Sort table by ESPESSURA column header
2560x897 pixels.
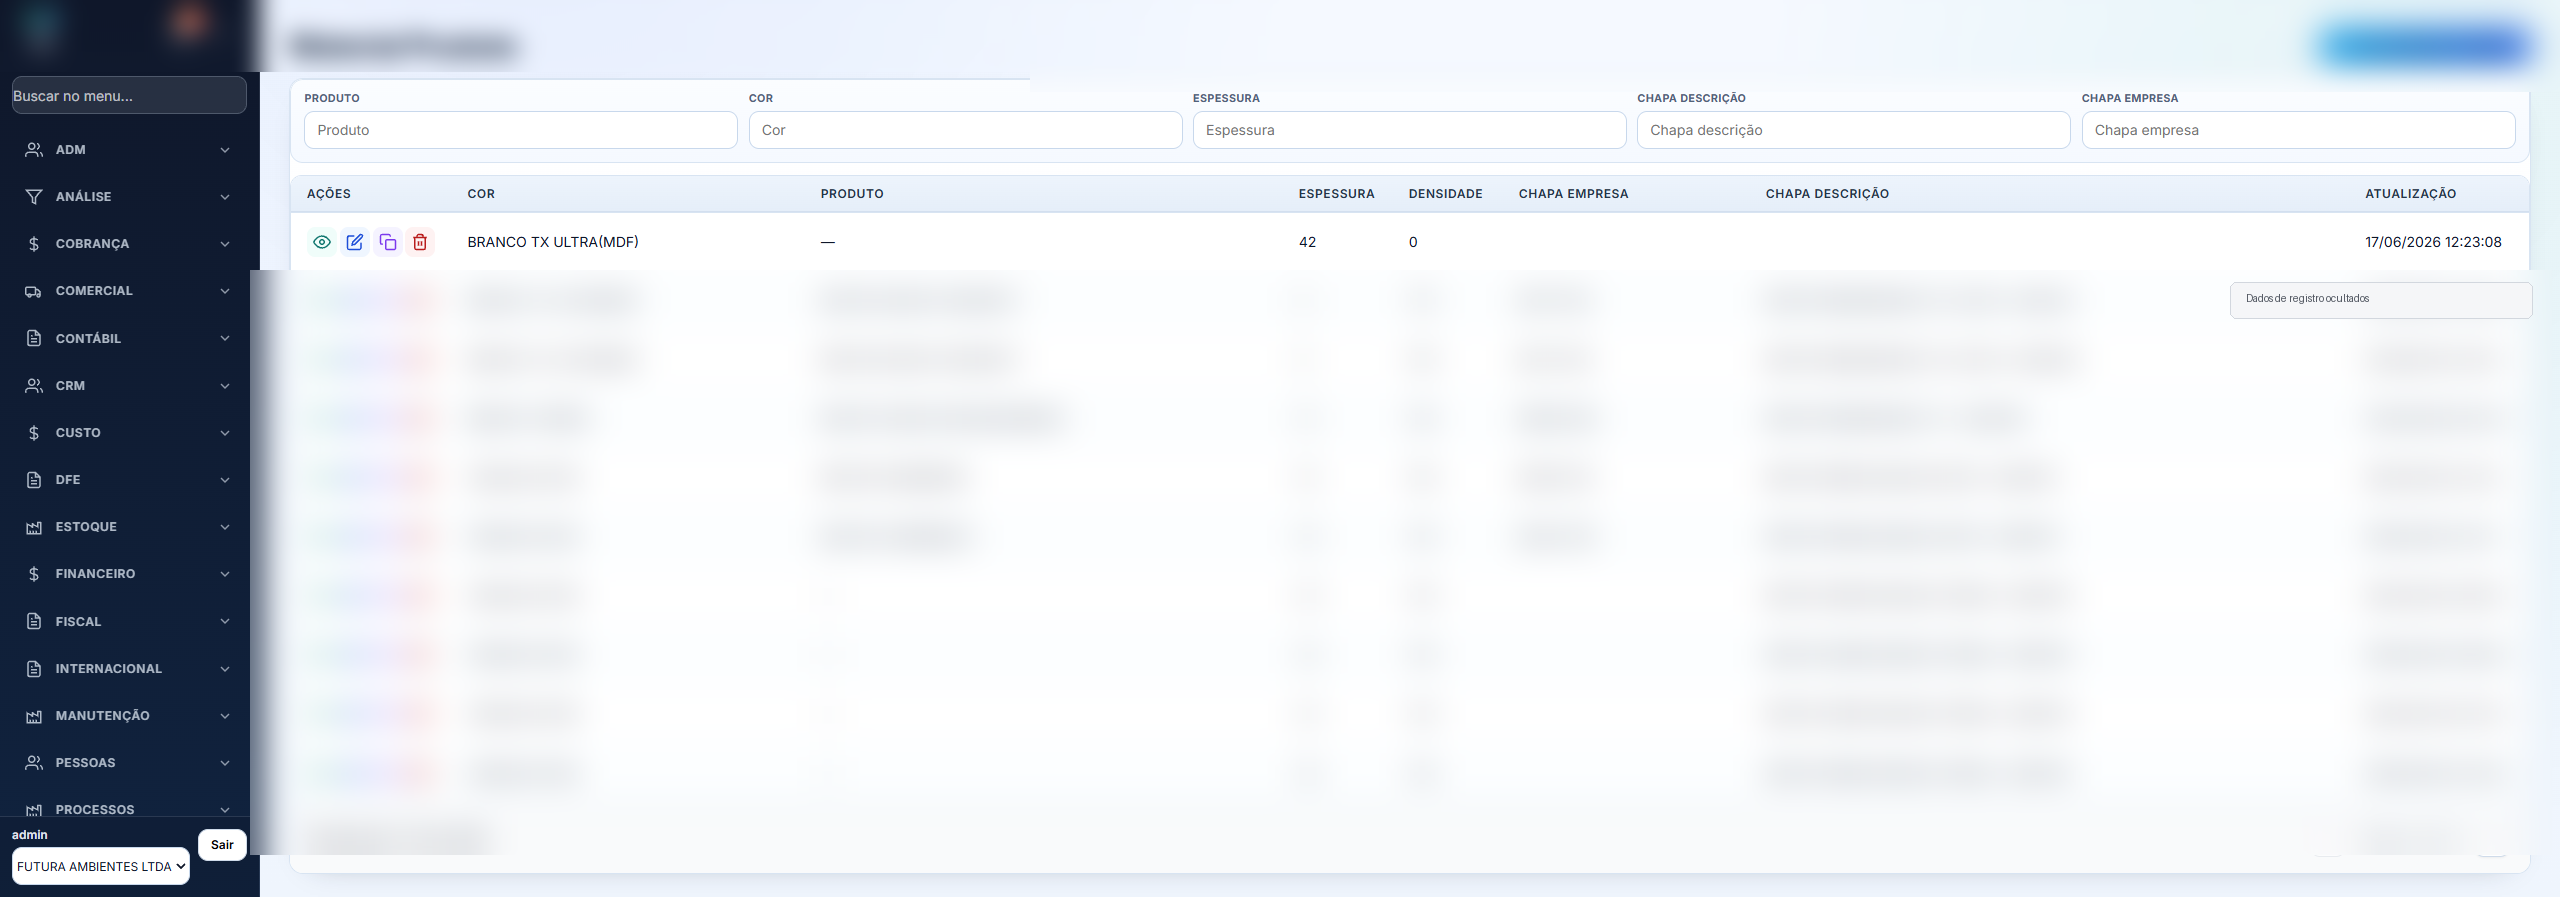[x=1336, y=194]
